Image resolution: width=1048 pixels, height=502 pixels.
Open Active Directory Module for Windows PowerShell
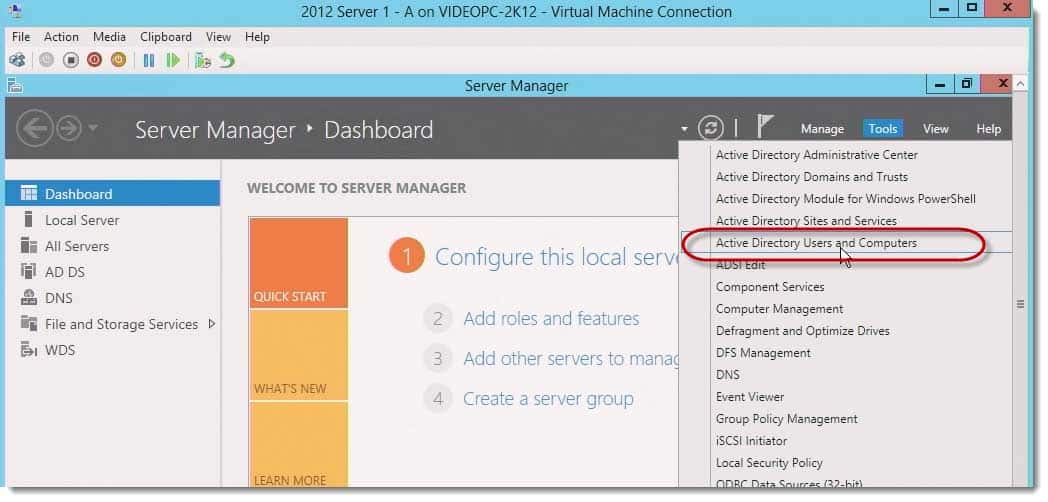[x=845, y=199]
